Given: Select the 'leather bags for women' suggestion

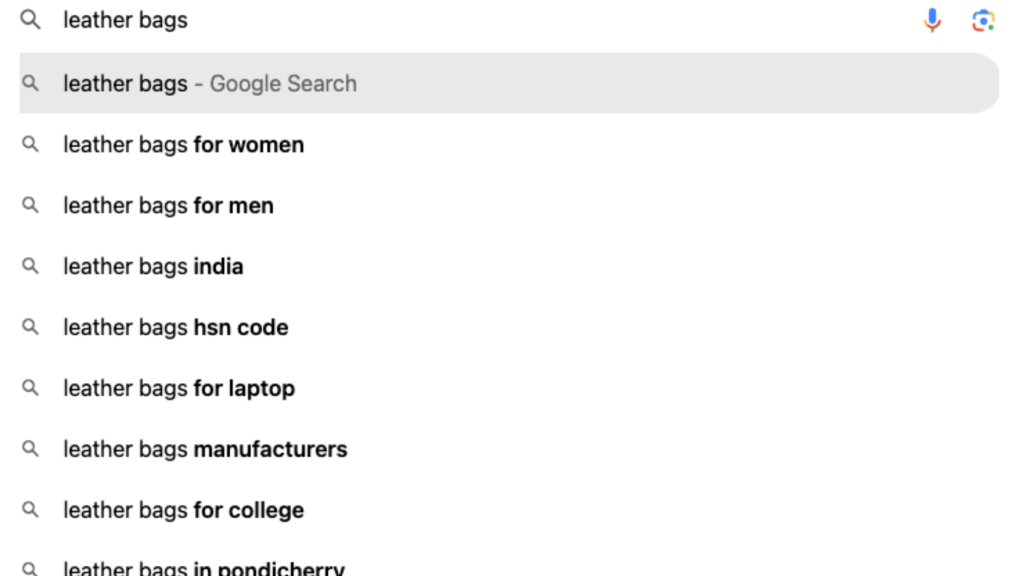Looking at the screenshot, I should [184, 144].
